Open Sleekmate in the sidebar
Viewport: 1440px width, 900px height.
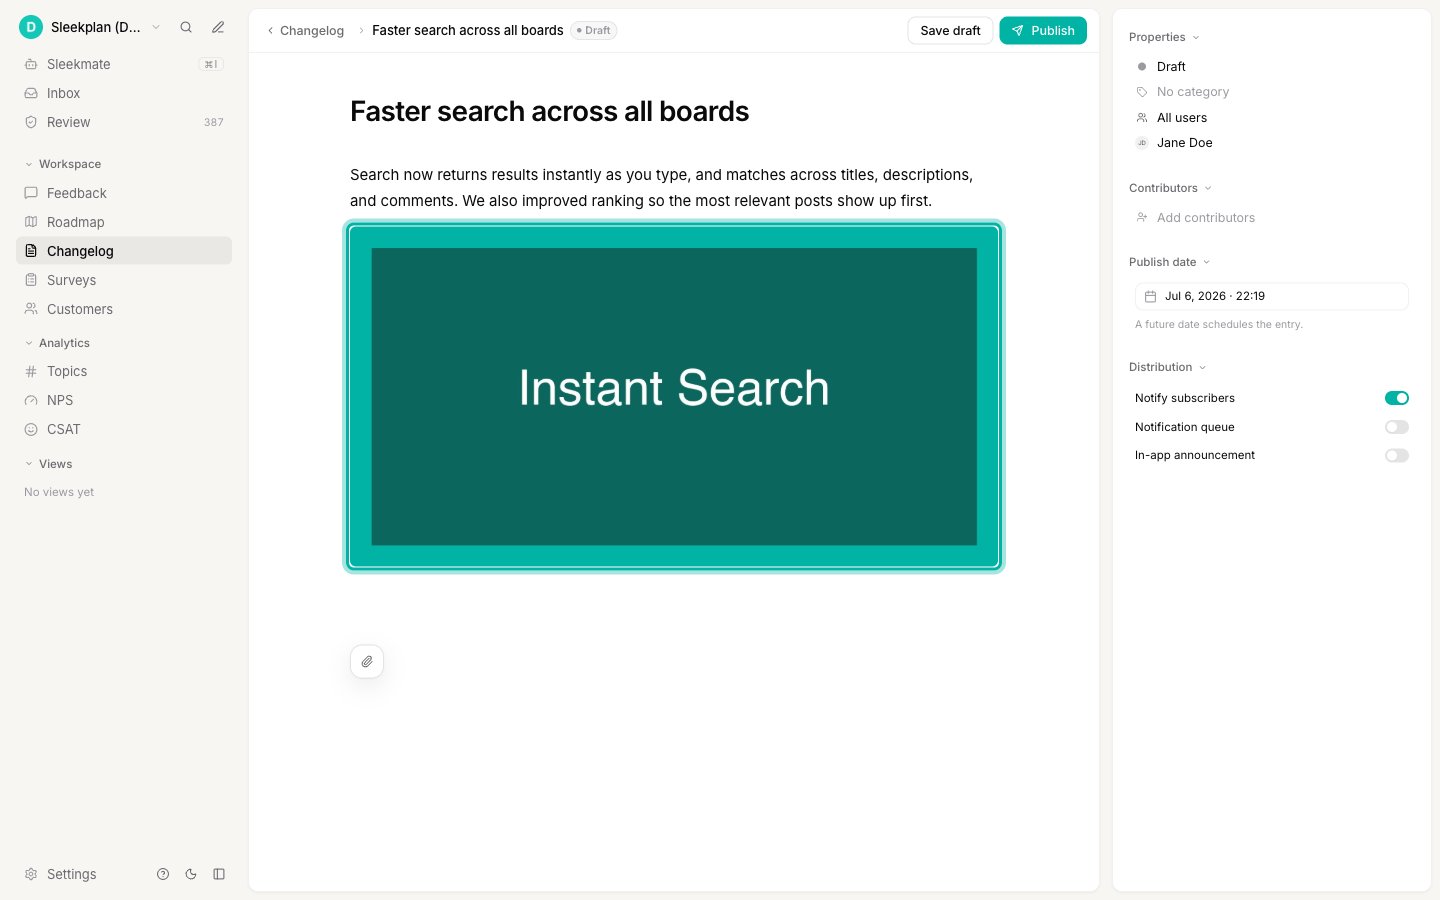pos(124,64)
